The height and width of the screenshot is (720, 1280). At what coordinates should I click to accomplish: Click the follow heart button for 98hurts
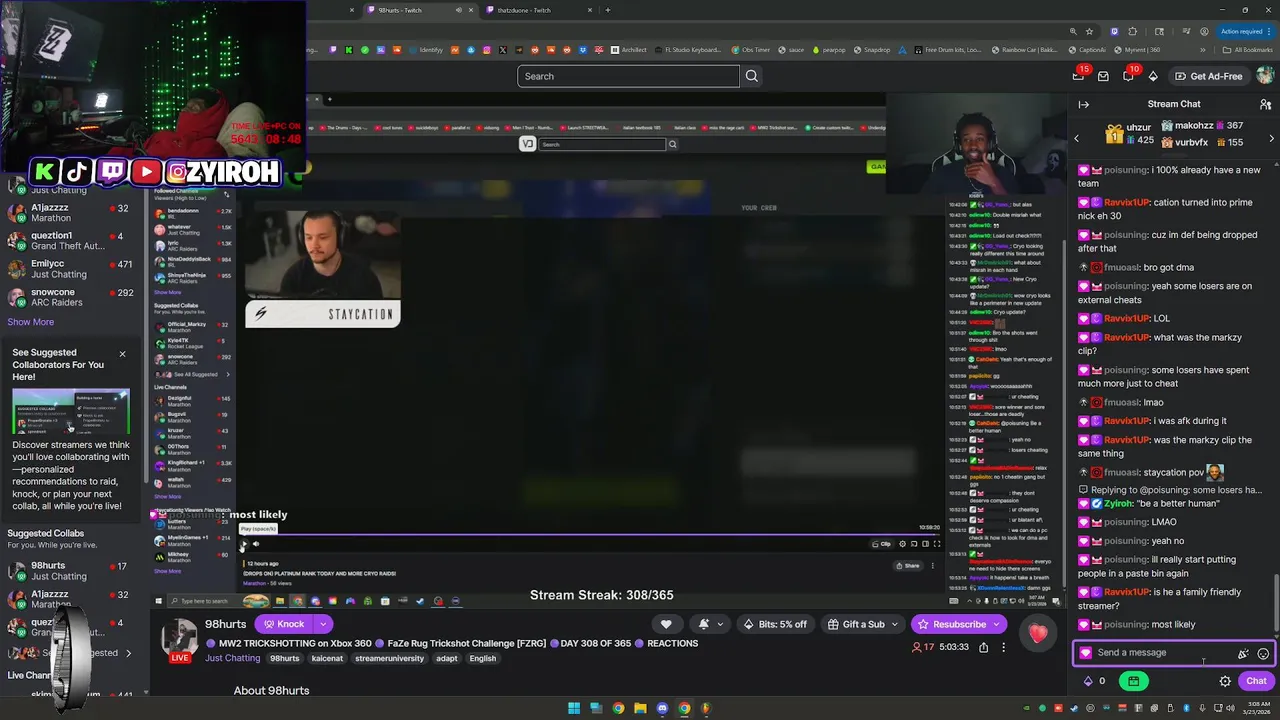tap(666, 624)
